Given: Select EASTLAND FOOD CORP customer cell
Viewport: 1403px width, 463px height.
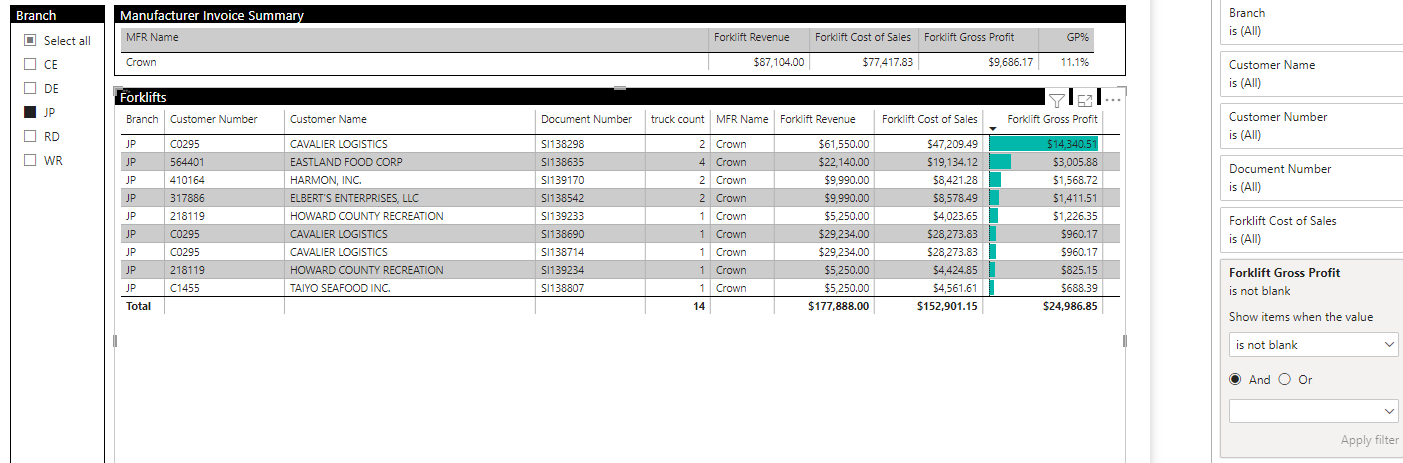Looking at the screenshot, I should point(346,162).
